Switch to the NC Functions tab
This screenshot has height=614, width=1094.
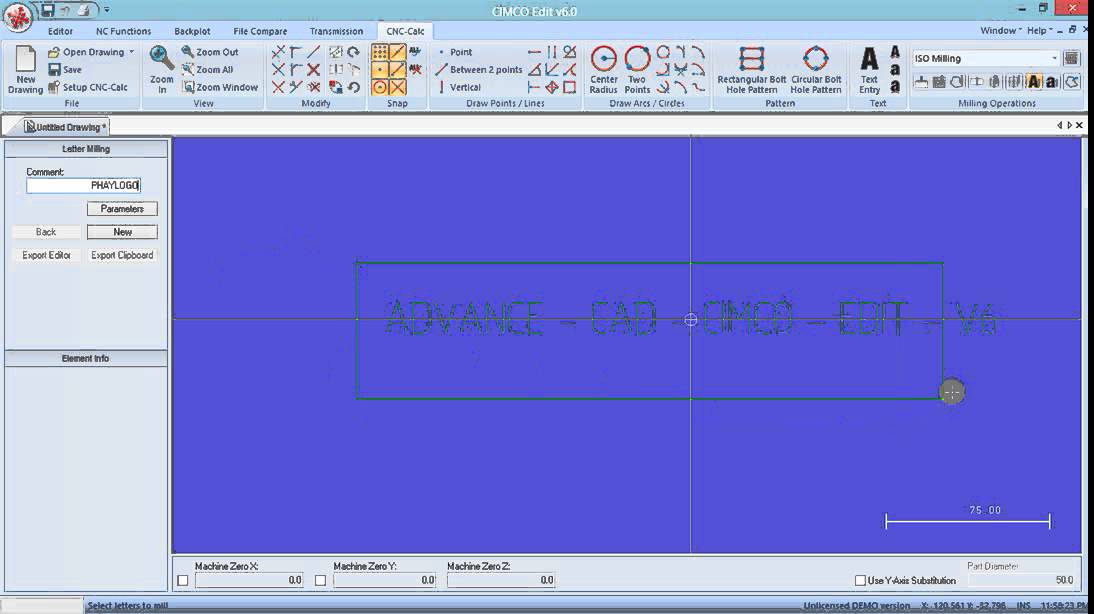click(123, 31)
